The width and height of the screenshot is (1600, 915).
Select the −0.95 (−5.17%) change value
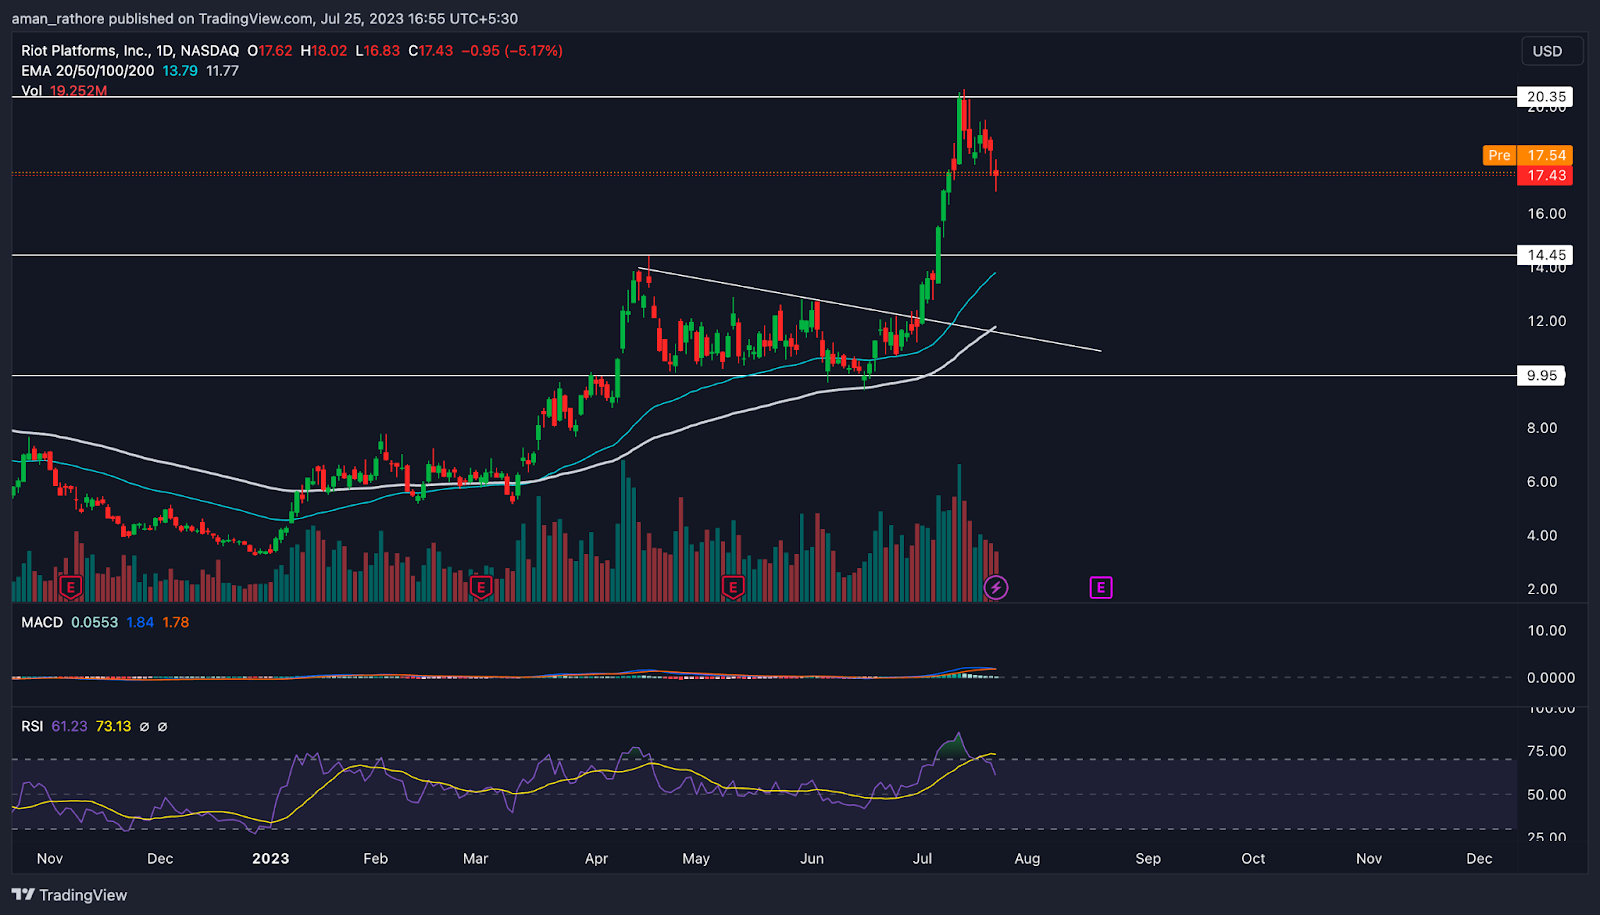(x=512, y=50)
